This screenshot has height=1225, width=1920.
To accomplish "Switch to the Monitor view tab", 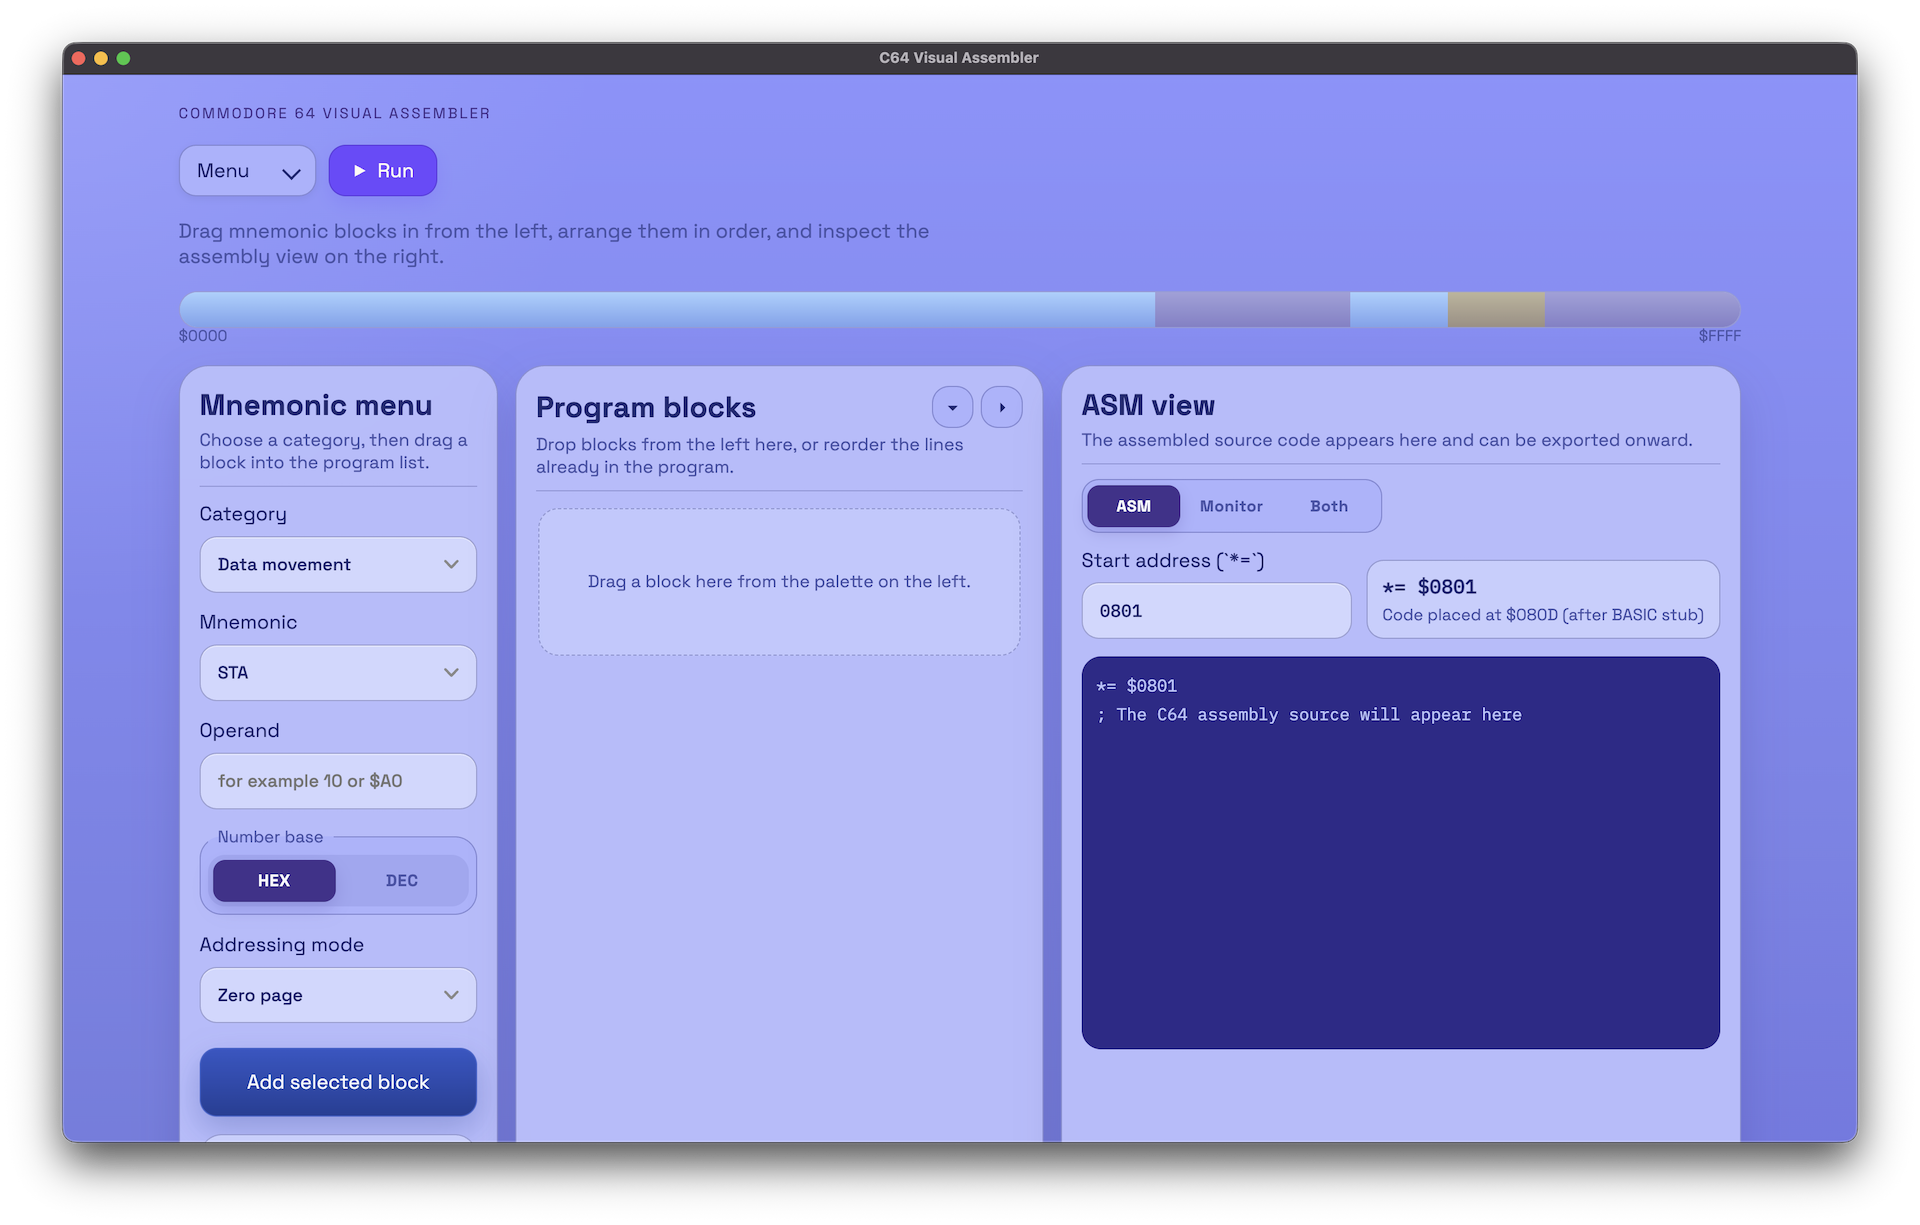I will 1231,506.
